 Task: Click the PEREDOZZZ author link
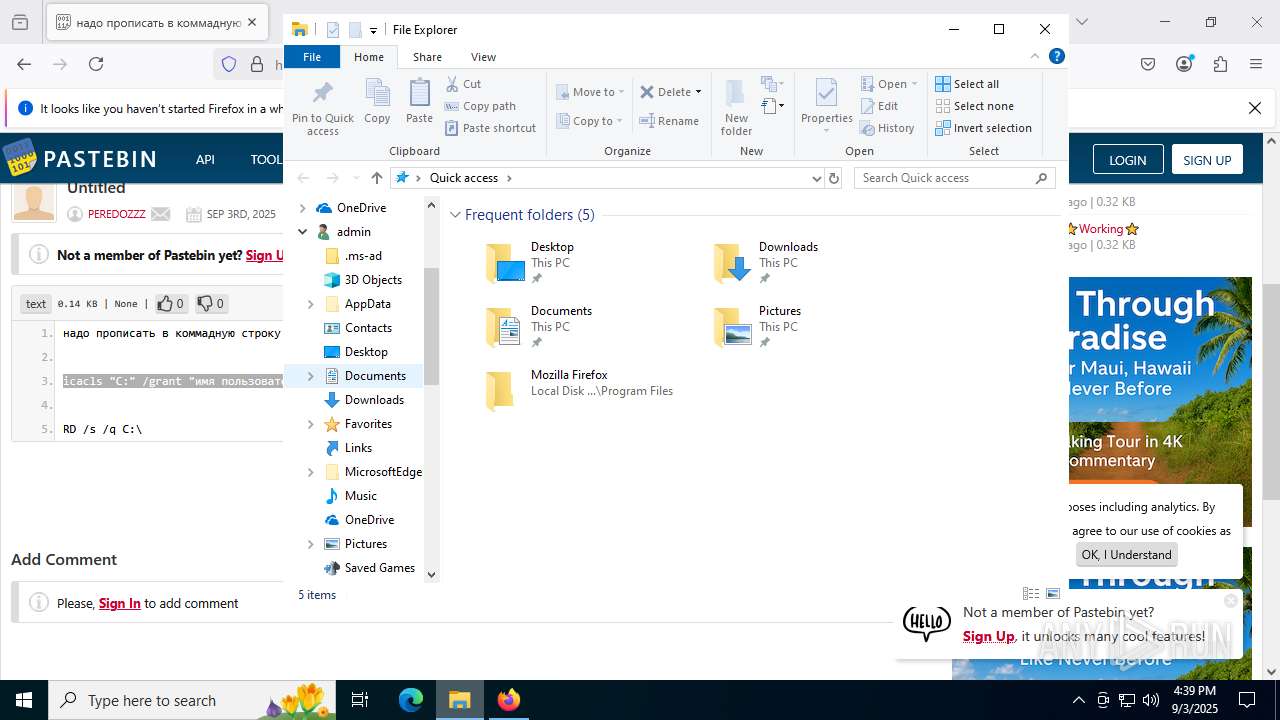[116, 214]
